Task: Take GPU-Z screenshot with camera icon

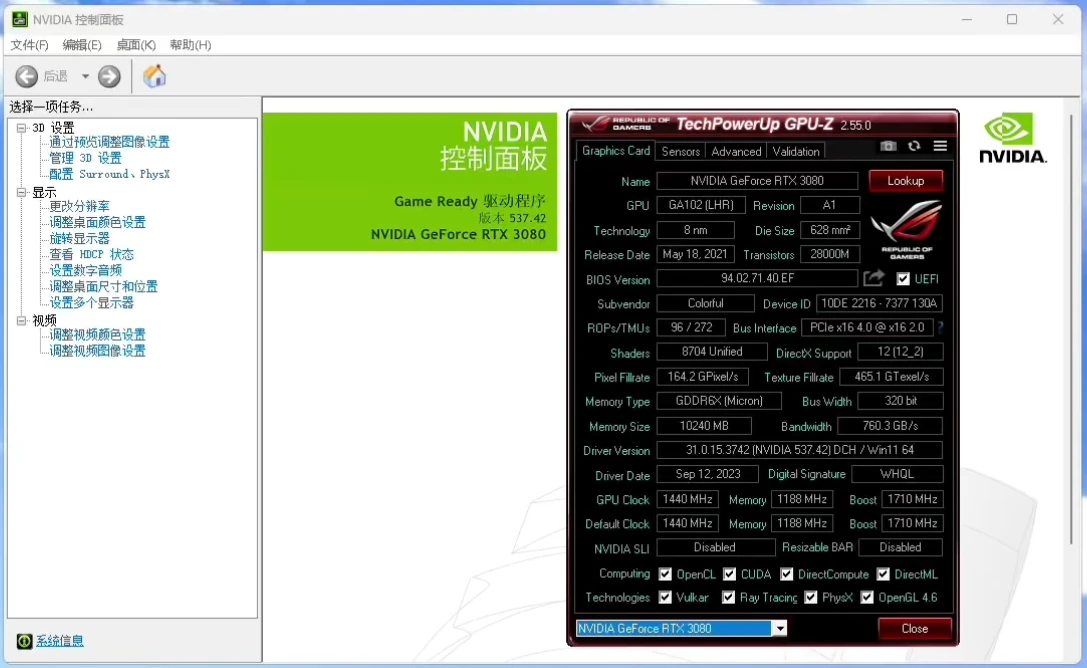Action: click(888, 146)
